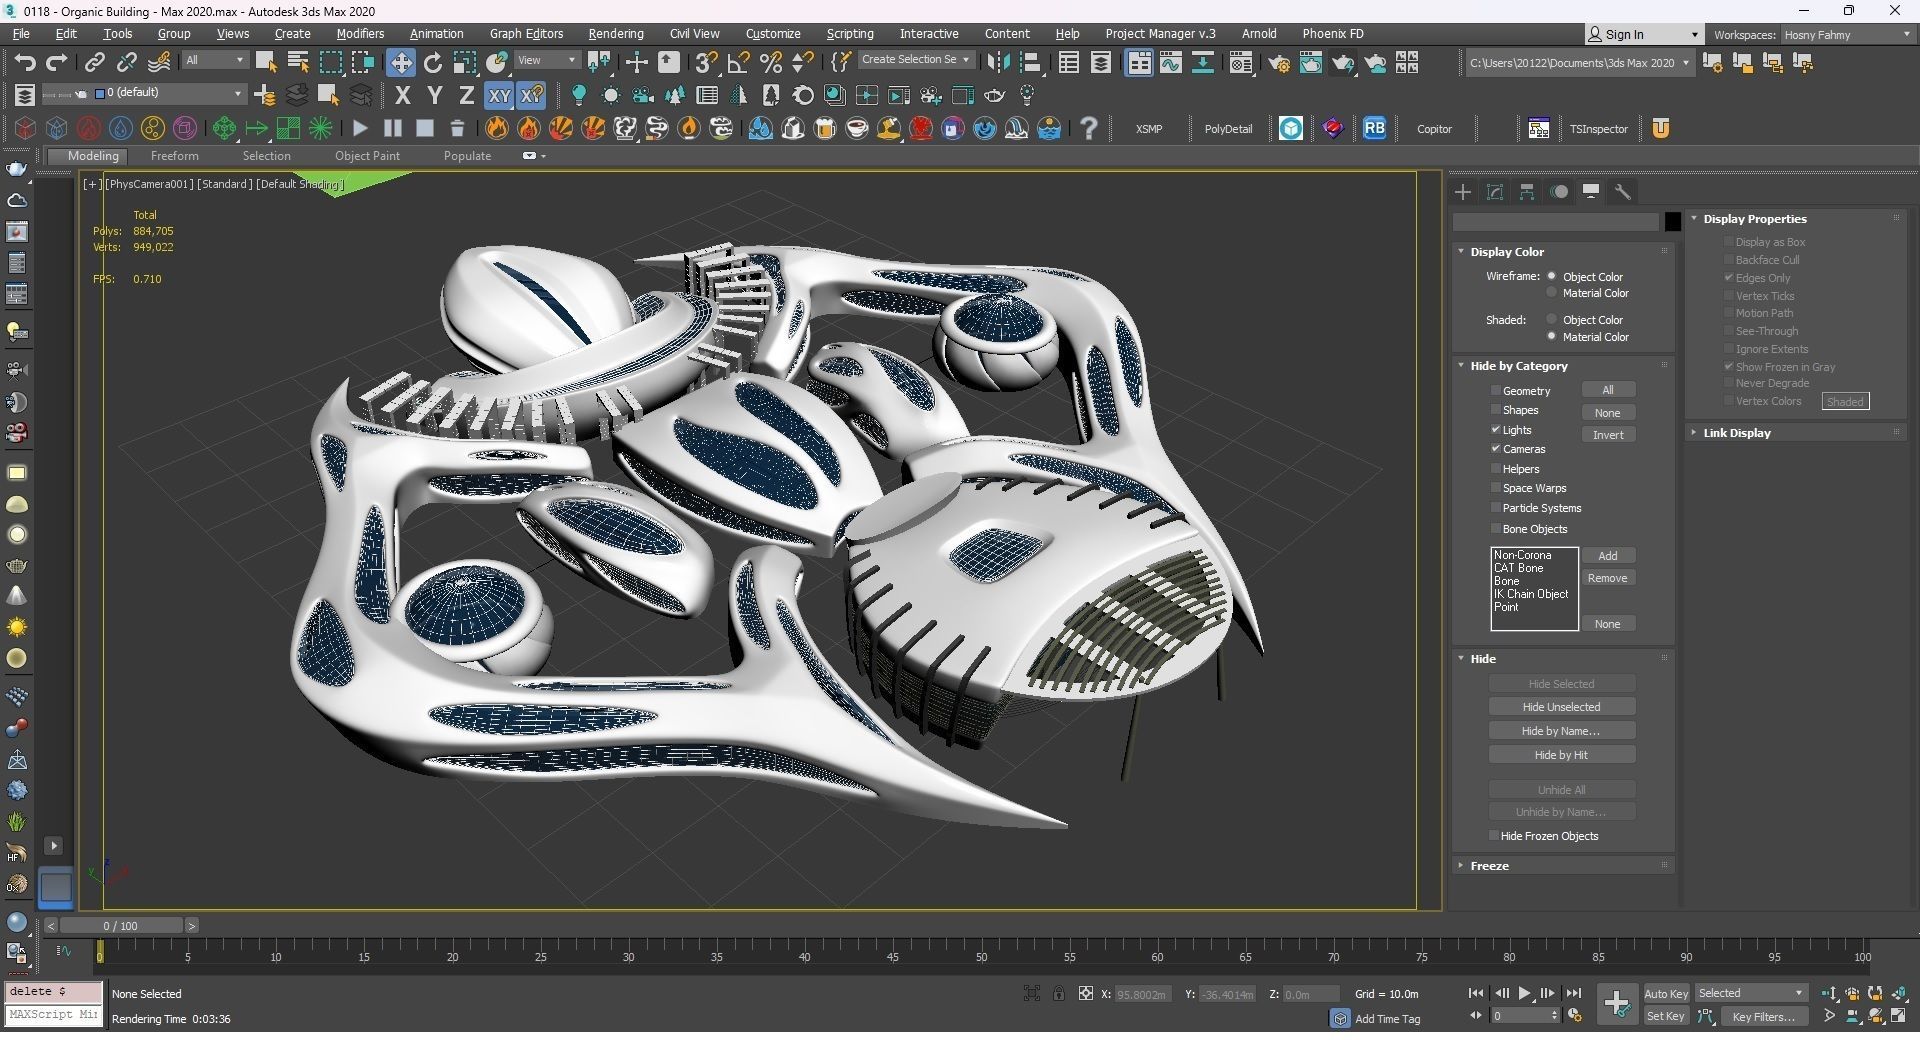Check the Helpers hide category
The height and width of the screenshot is (1040, 1920).
click(x=1496, y=469)
